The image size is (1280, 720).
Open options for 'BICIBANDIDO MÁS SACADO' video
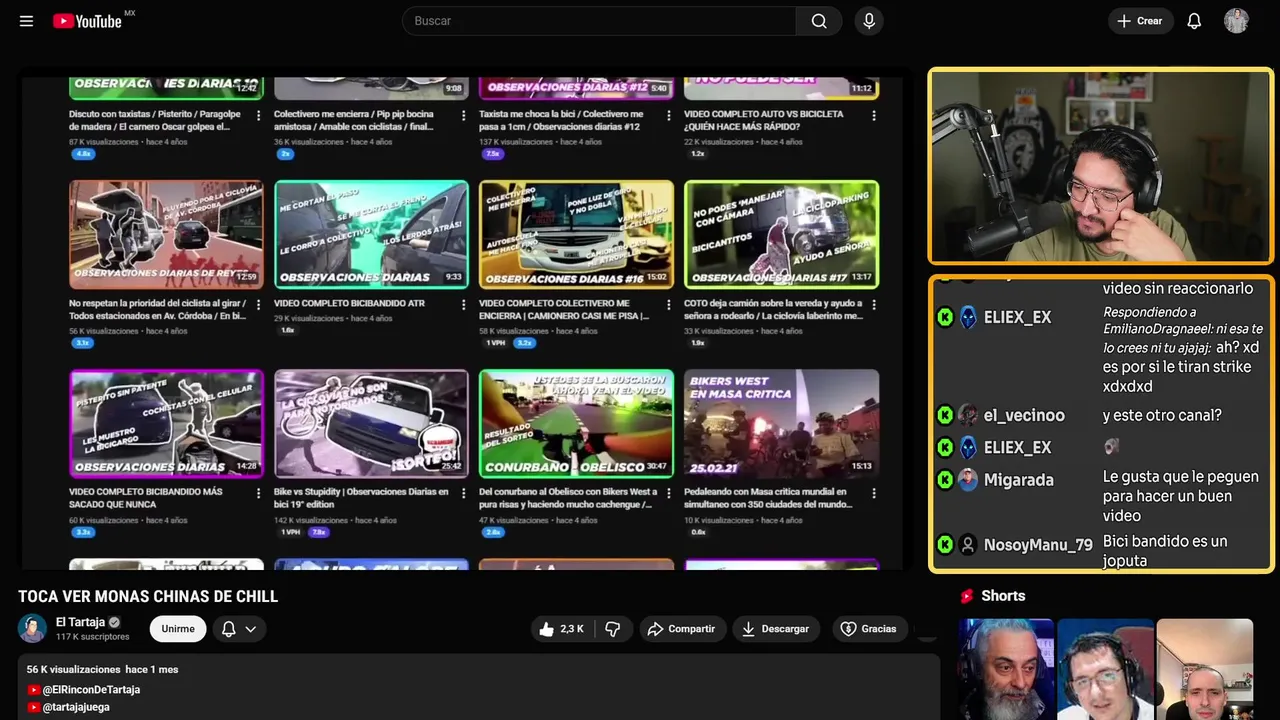pos(258,494)
